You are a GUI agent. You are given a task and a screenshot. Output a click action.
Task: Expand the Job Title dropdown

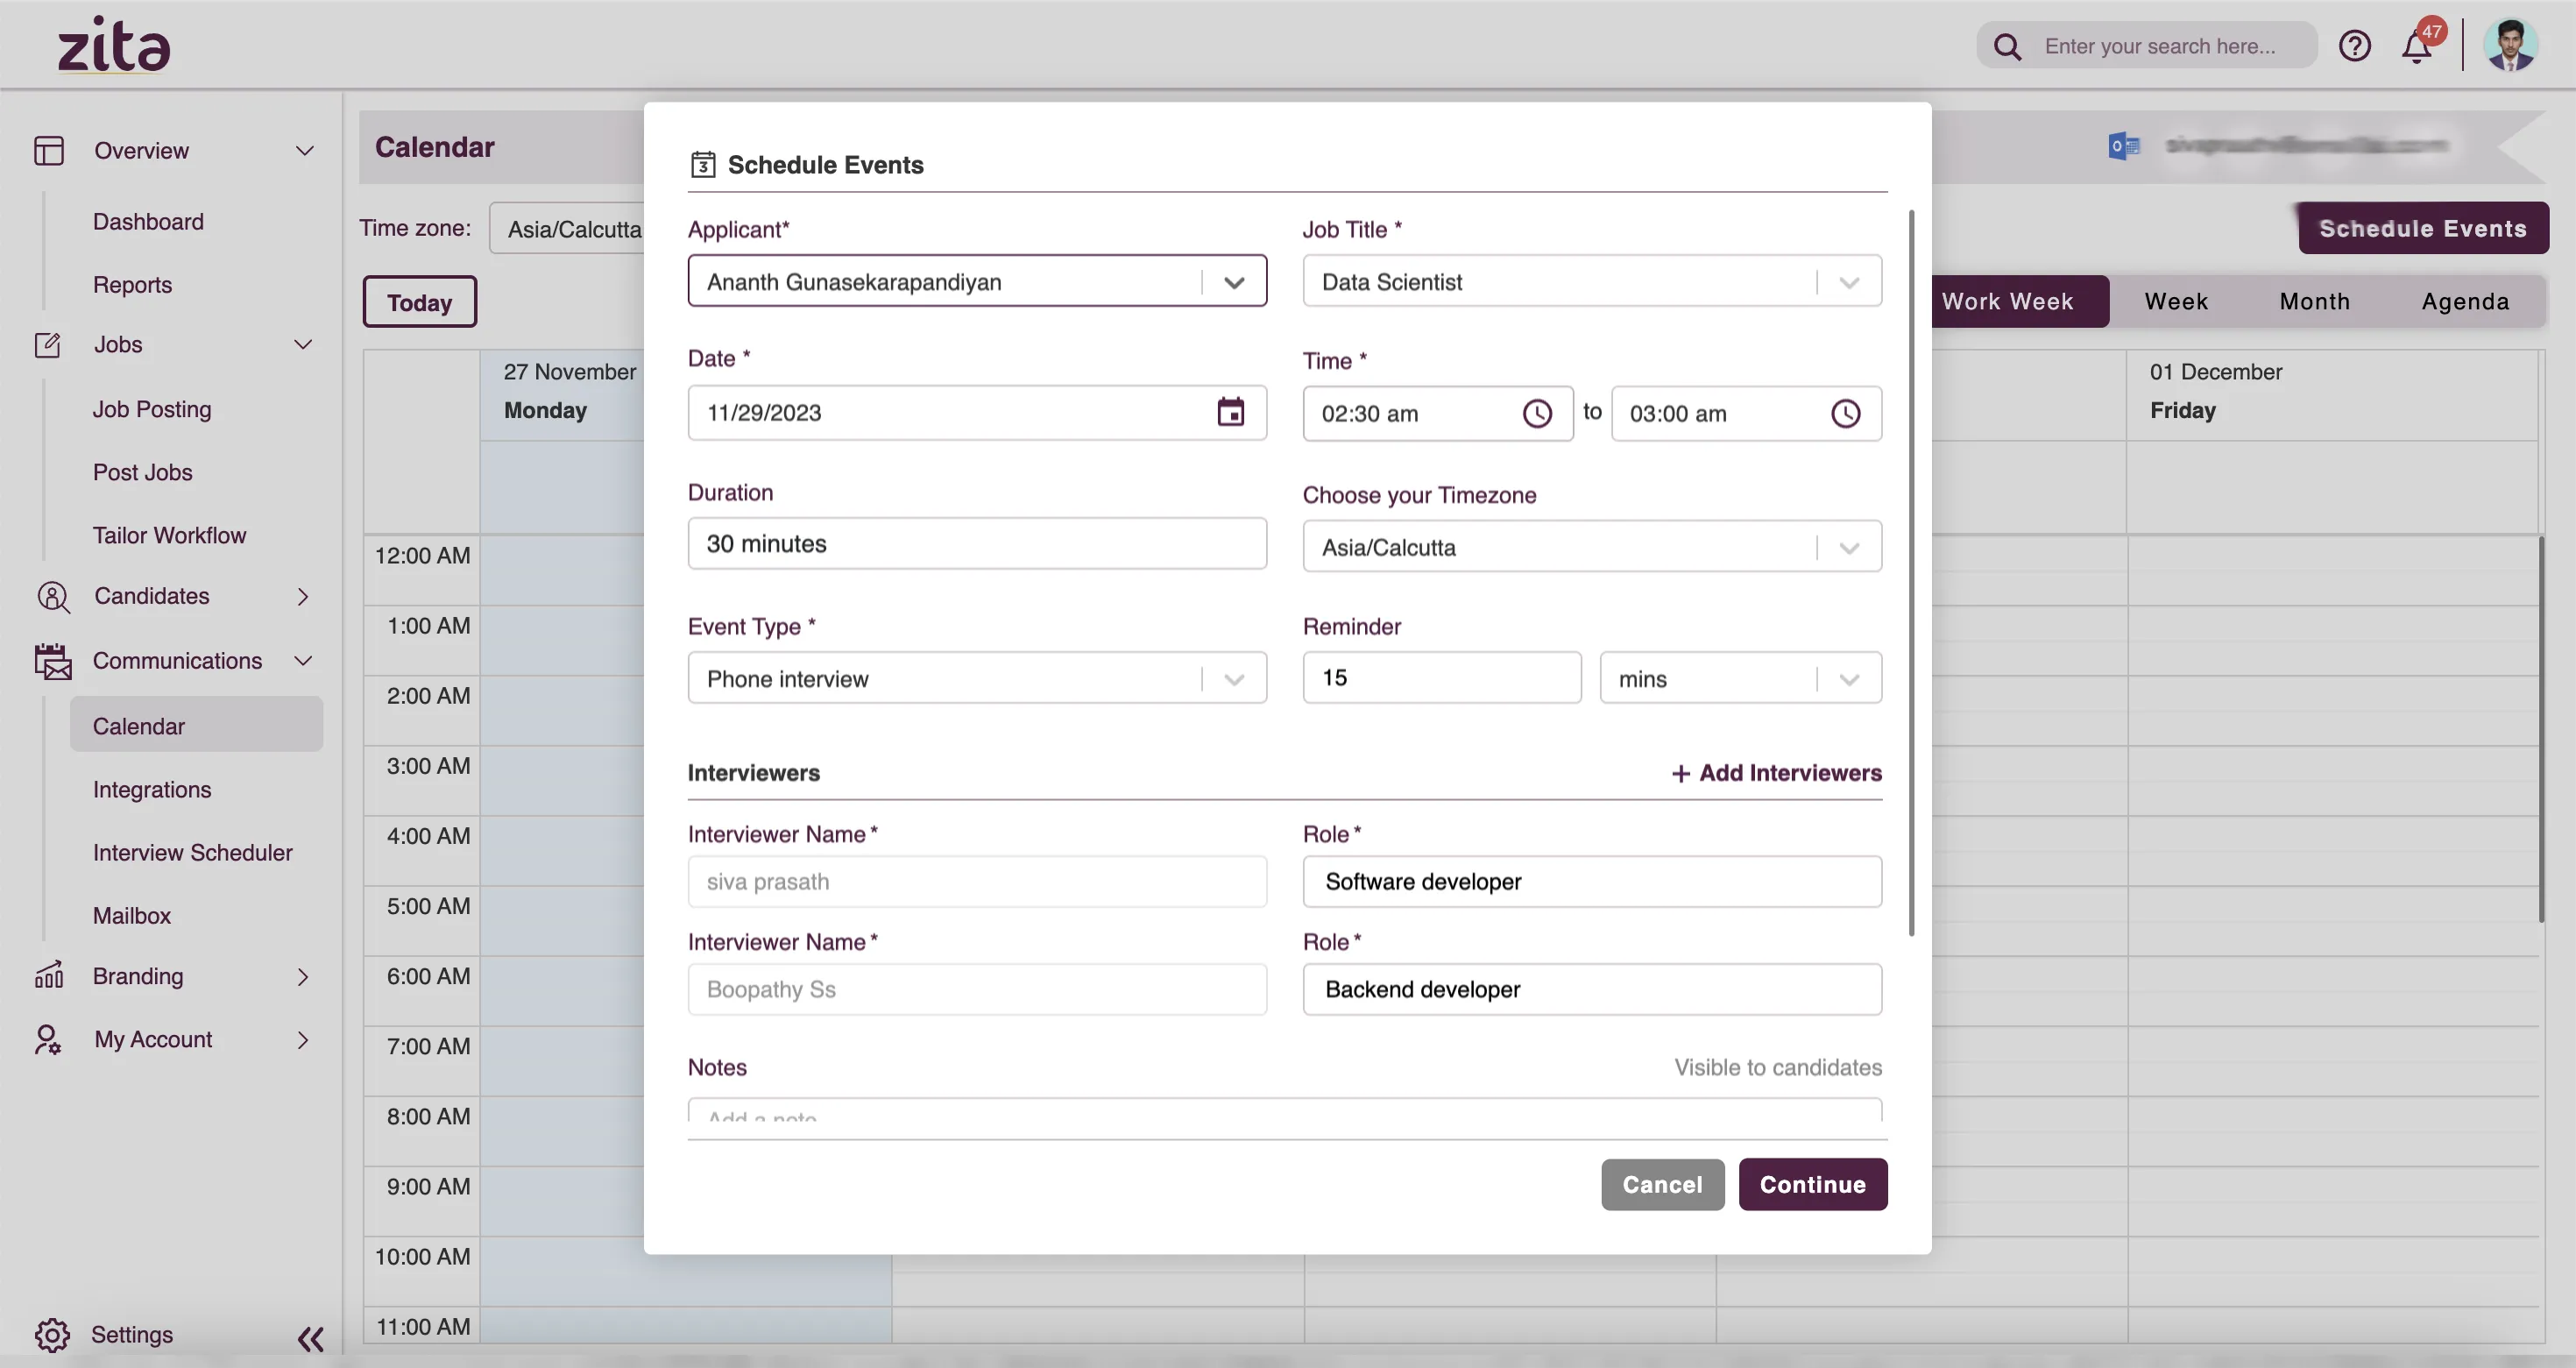1849,282
